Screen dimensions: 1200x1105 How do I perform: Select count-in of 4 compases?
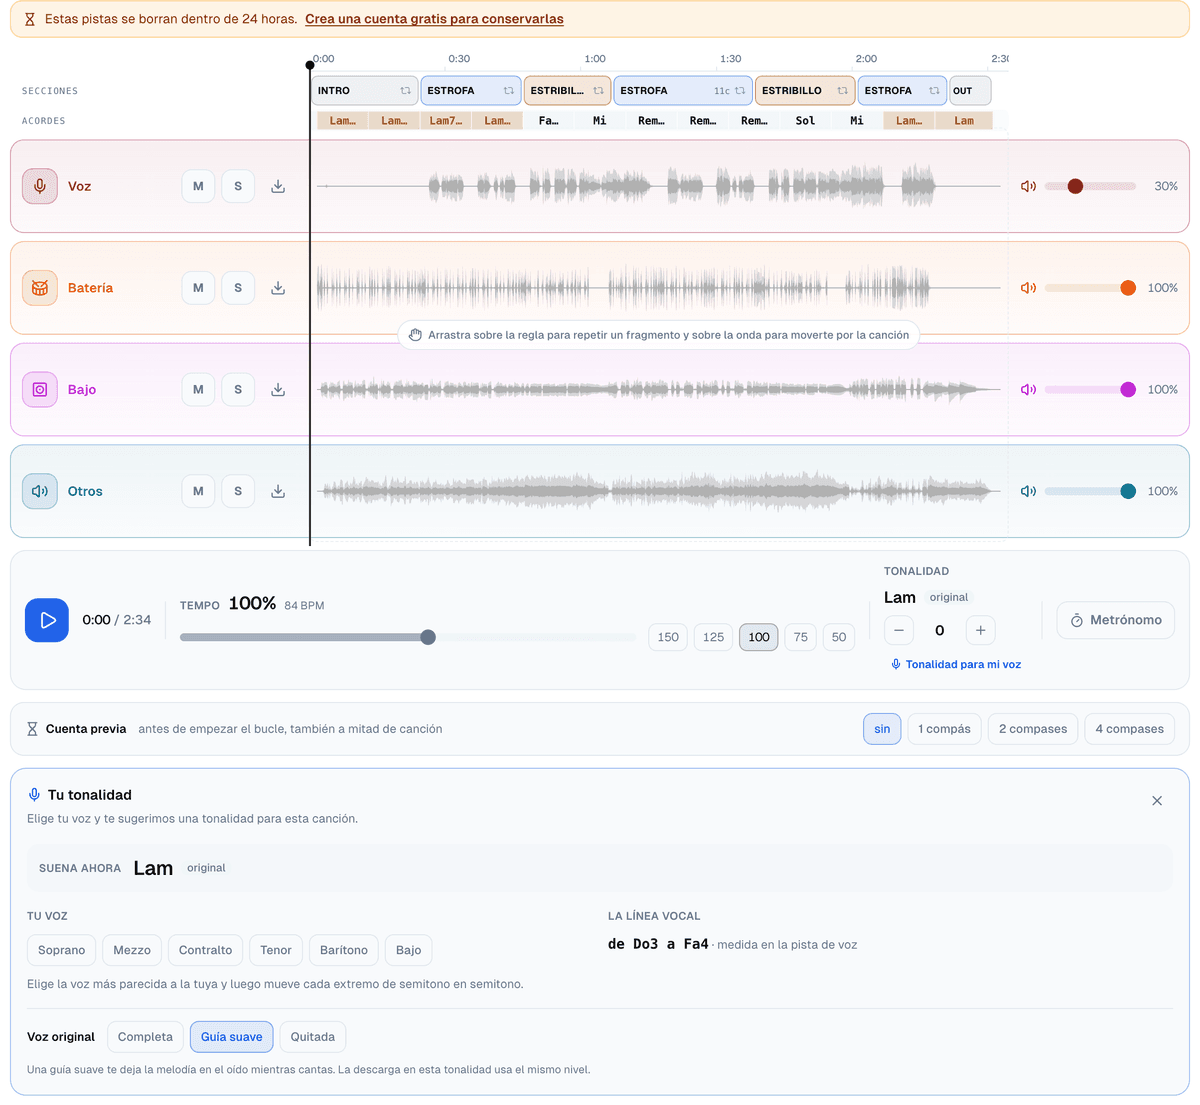pyautogui.click(x=1129, y=729)
